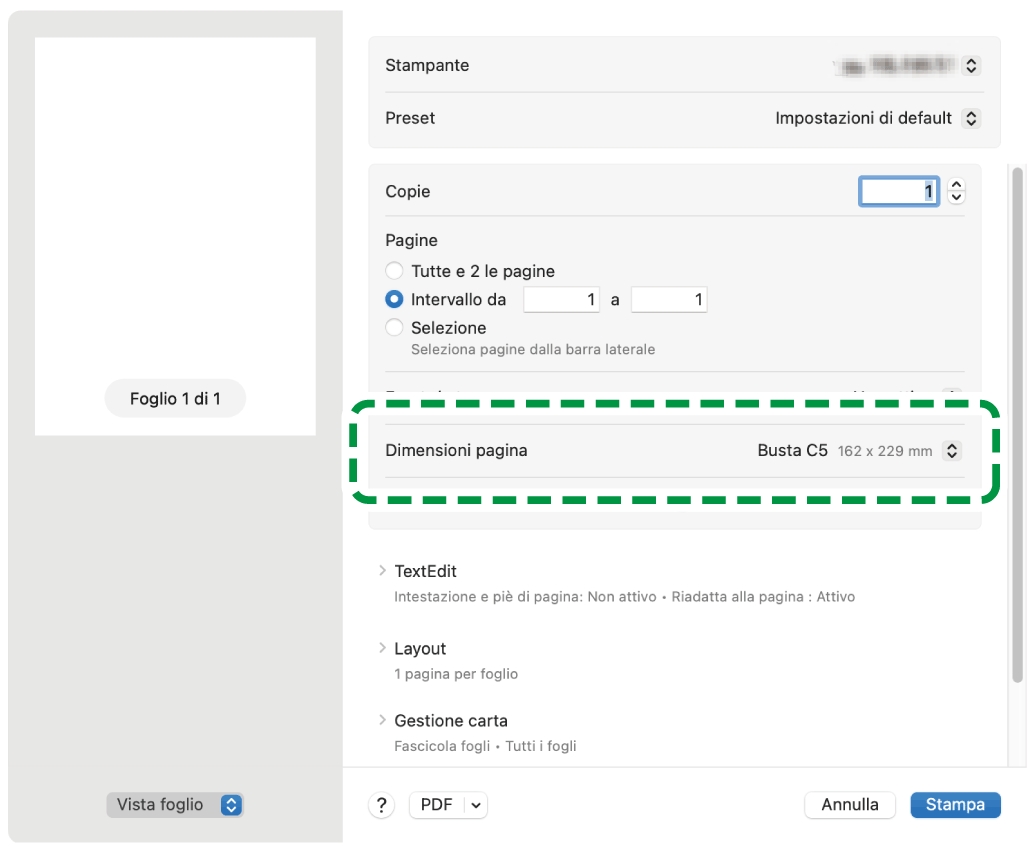
Task: Decrease copies with the stepper down arrow
Action: click(956, 198)
